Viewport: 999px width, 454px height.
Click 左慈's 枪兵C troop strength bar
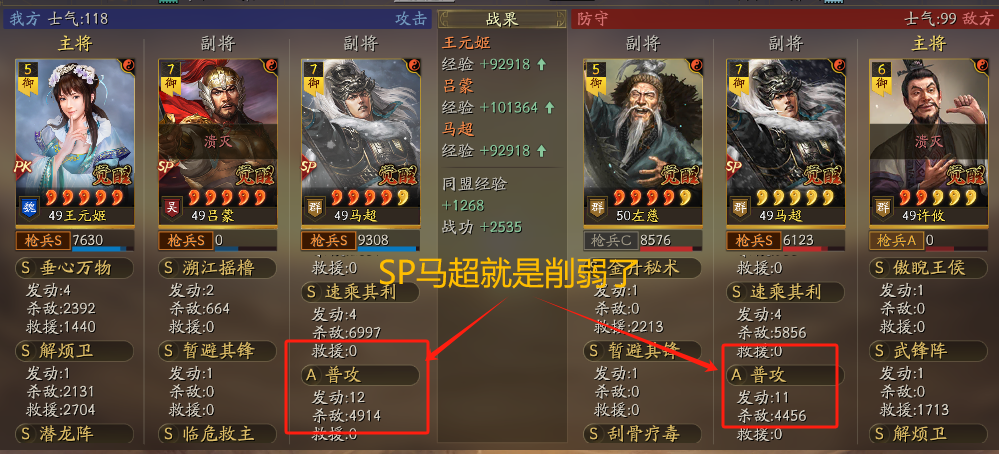pos(643,241)
